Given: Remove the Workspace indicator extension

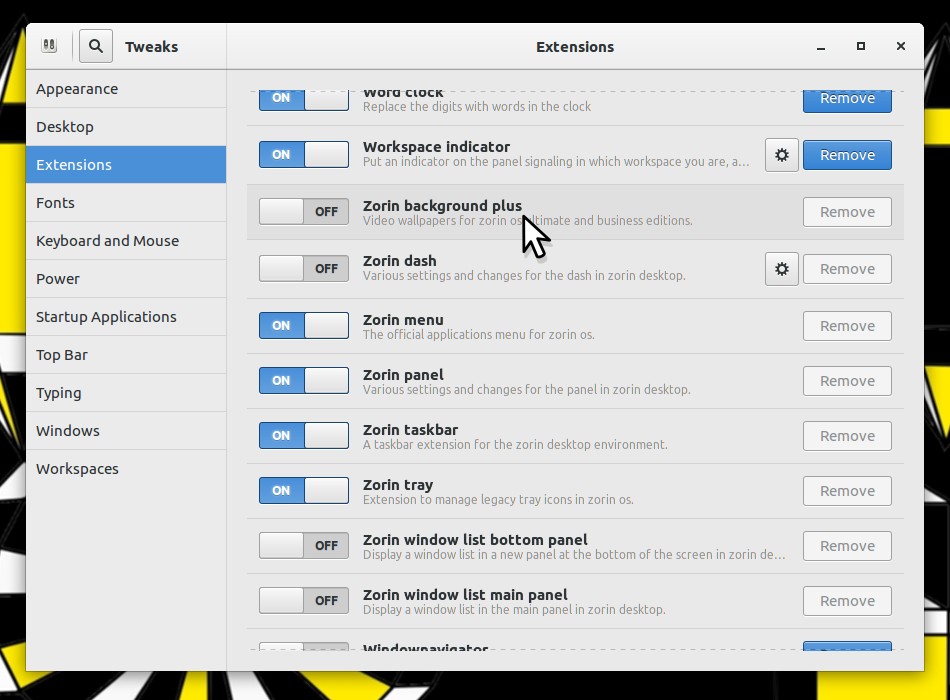Looking at the screenshot, I should click(x=847, y=155).
